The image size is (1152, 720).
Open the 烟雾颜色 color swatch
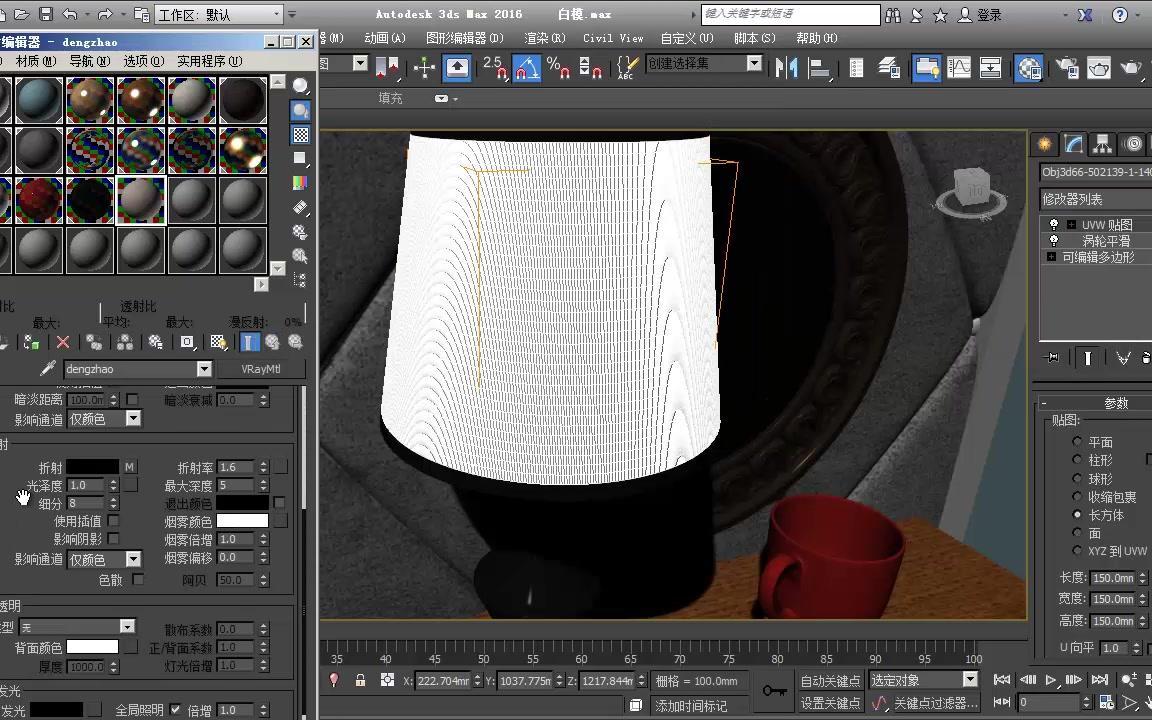tap(241, 522)
